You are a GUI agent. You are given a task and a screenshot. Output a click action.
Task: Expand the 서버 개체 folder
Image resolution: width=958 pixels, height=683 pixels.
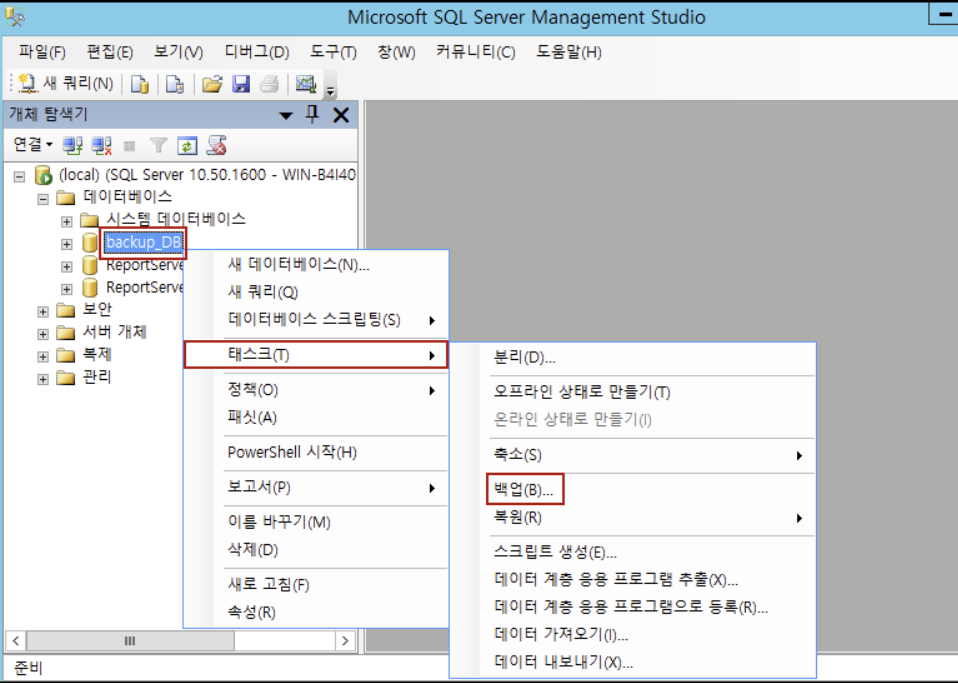(43, 334)
